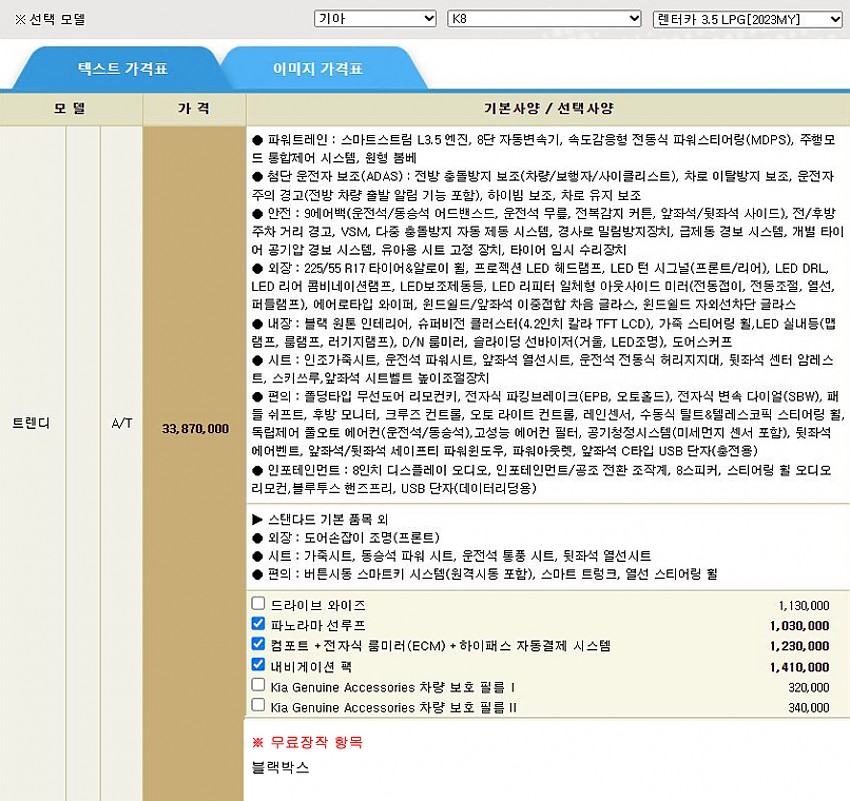Screen dimensions: 850x801
Task: Open the model dropdown showing K8
Action: pyautogui.click(x=545, y=19)
